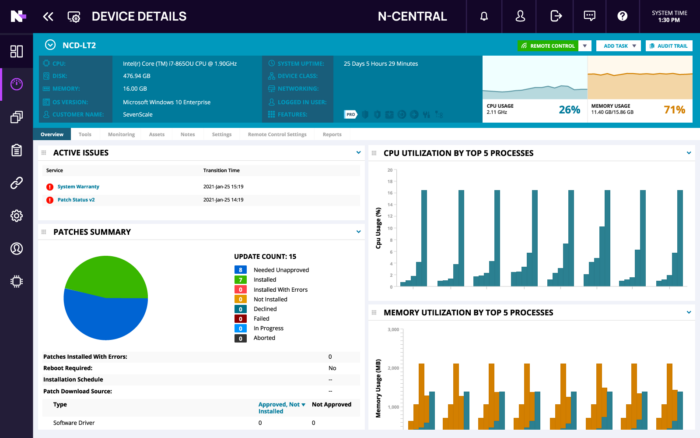Collapse Memory Utilization by Top 5 Processes

tap(688, 313)
